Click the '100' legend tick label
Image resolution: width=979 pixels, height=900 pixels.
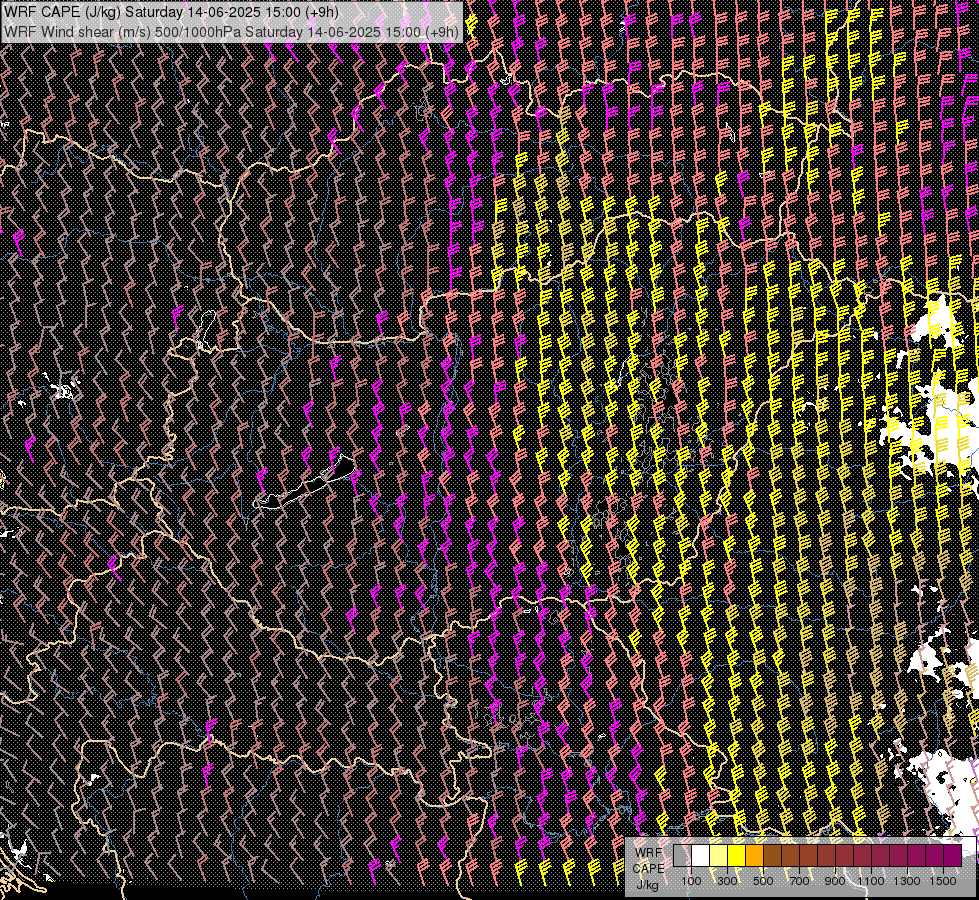tap(691, 881)
